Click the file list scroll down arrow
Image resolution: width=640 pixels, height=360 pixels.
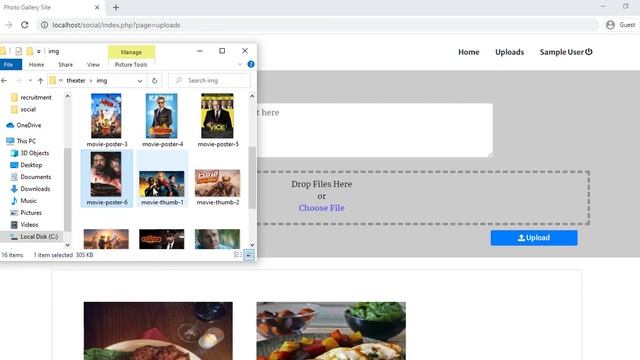pos(252,245)
